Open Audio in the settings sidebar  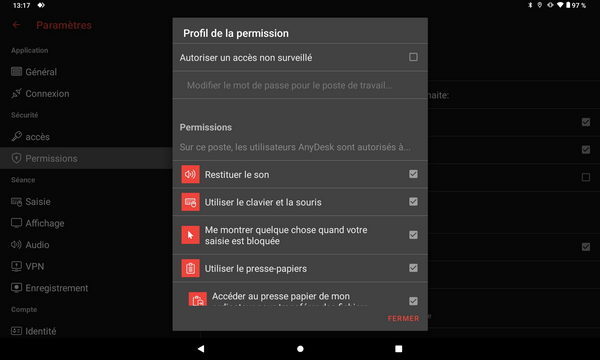(38, 245)
